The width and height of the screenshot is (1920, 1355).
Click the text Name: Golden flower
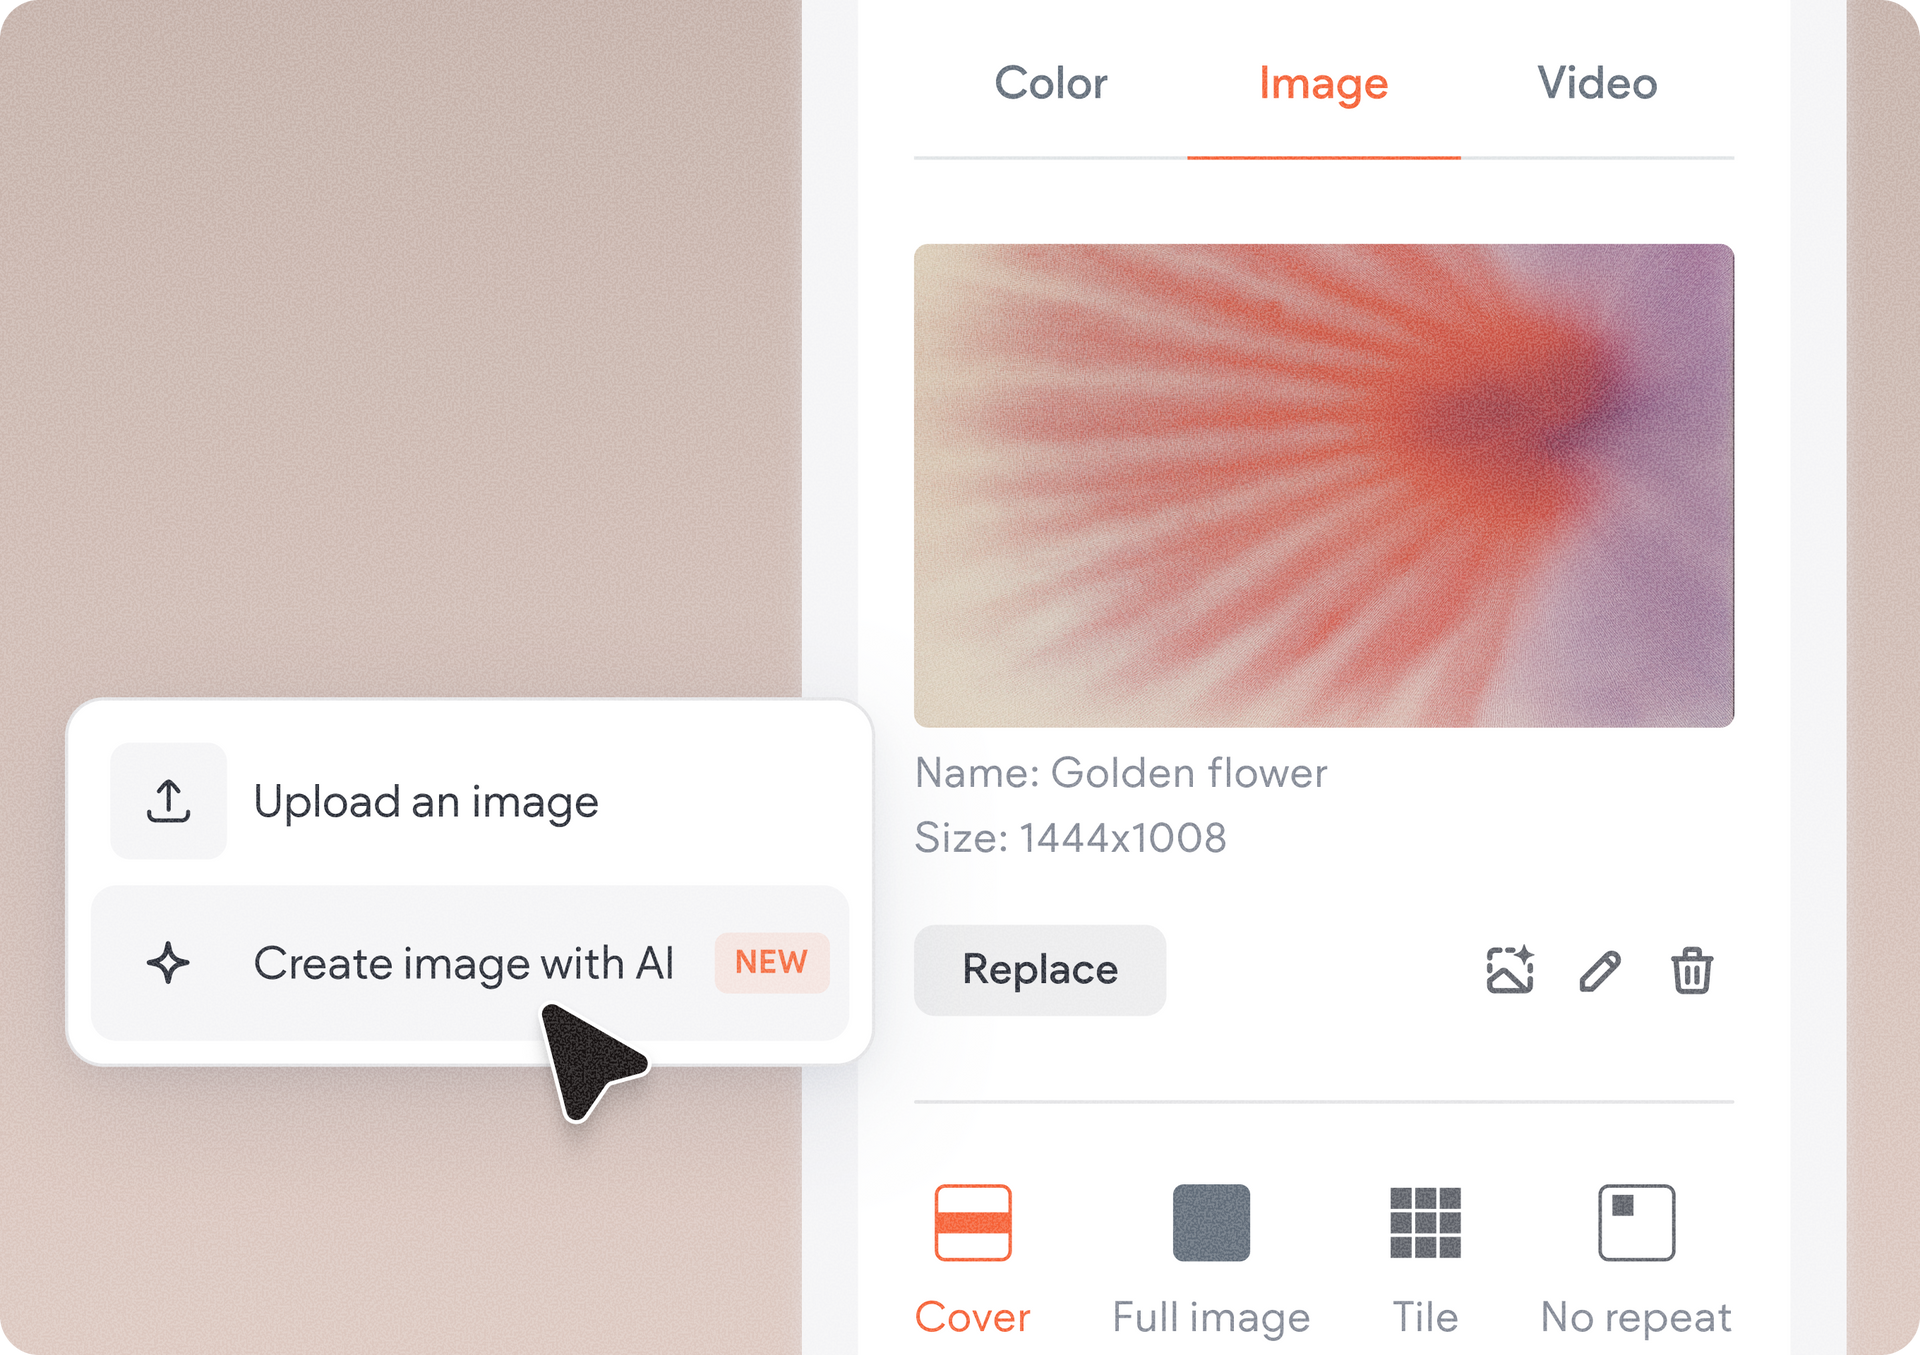pos(1121,773)
